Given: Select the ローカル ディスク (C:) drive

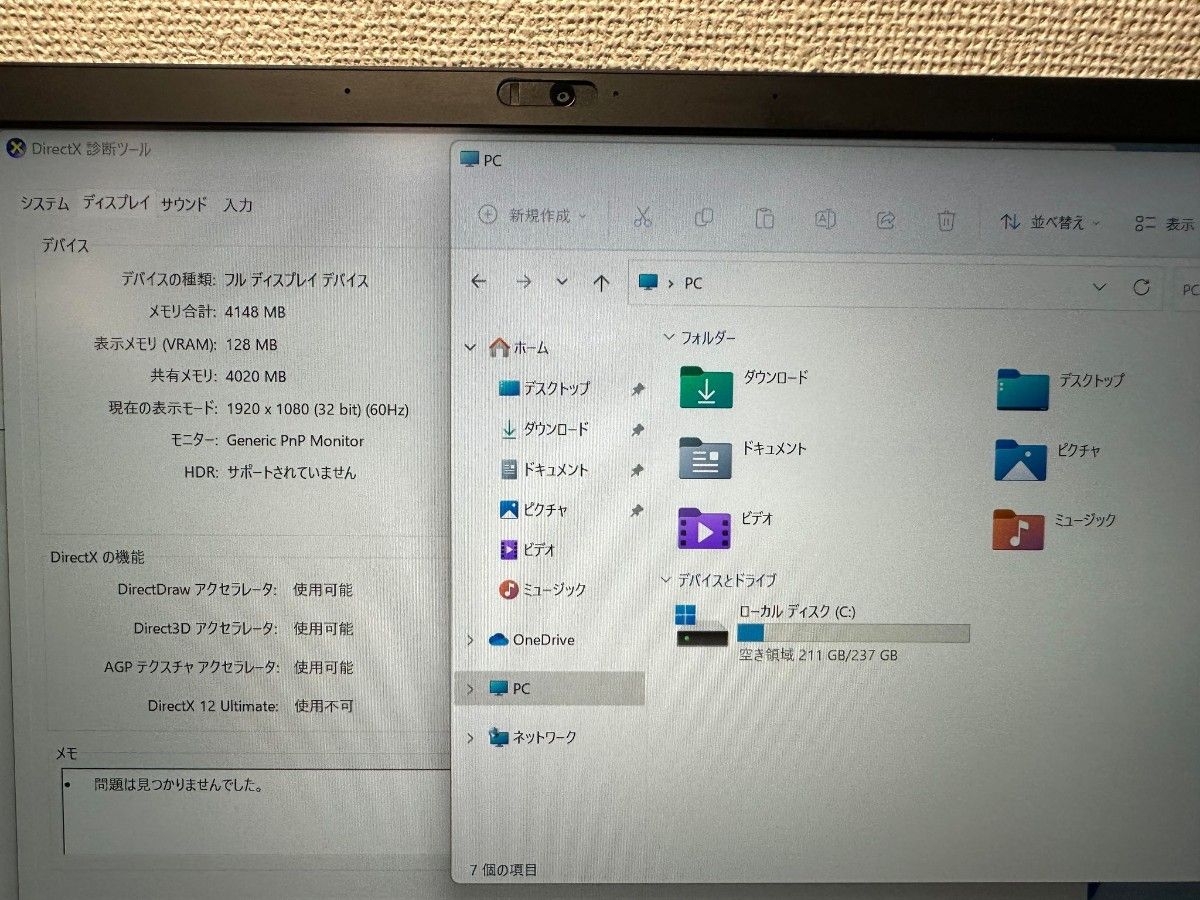Looking at the screenshot, I should [x=822, y=631].
